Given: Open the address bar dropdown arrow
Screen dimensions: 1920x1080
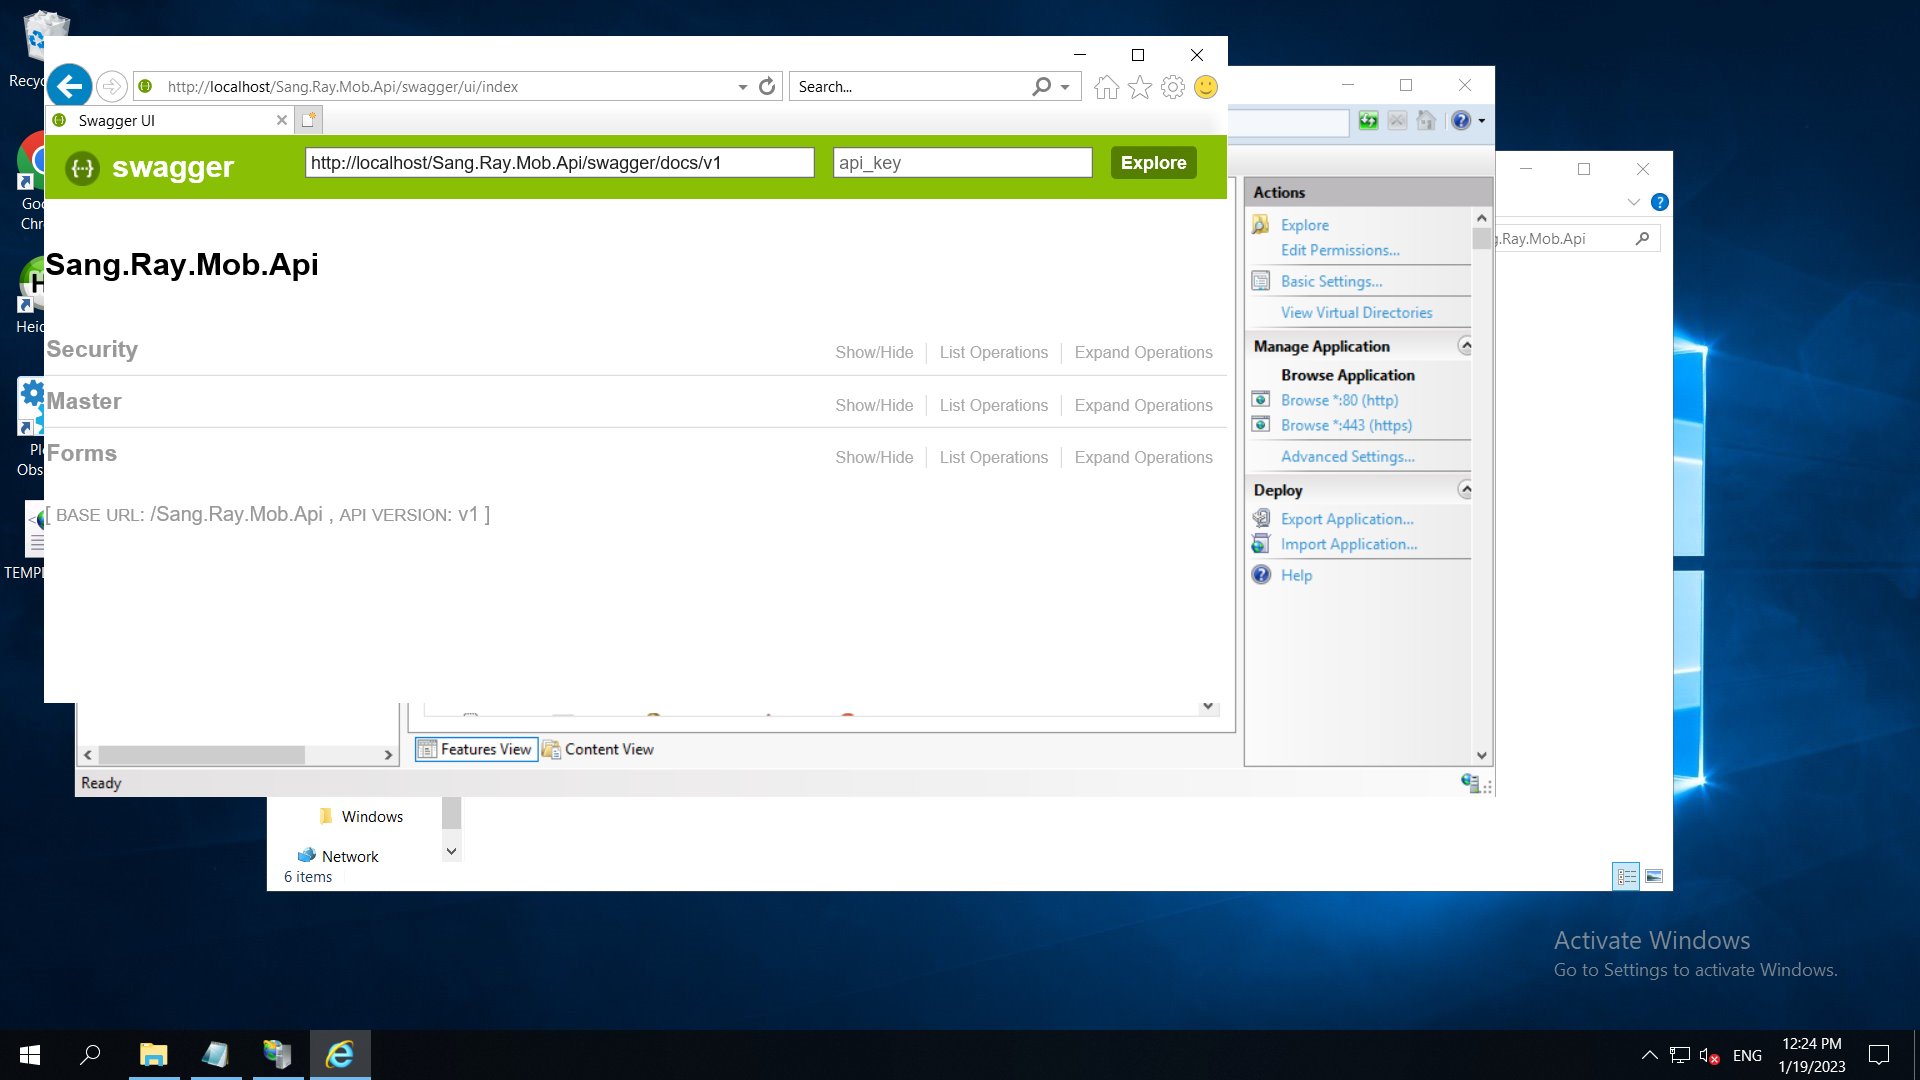Looking at the screenshot, I should click(743, 87).
